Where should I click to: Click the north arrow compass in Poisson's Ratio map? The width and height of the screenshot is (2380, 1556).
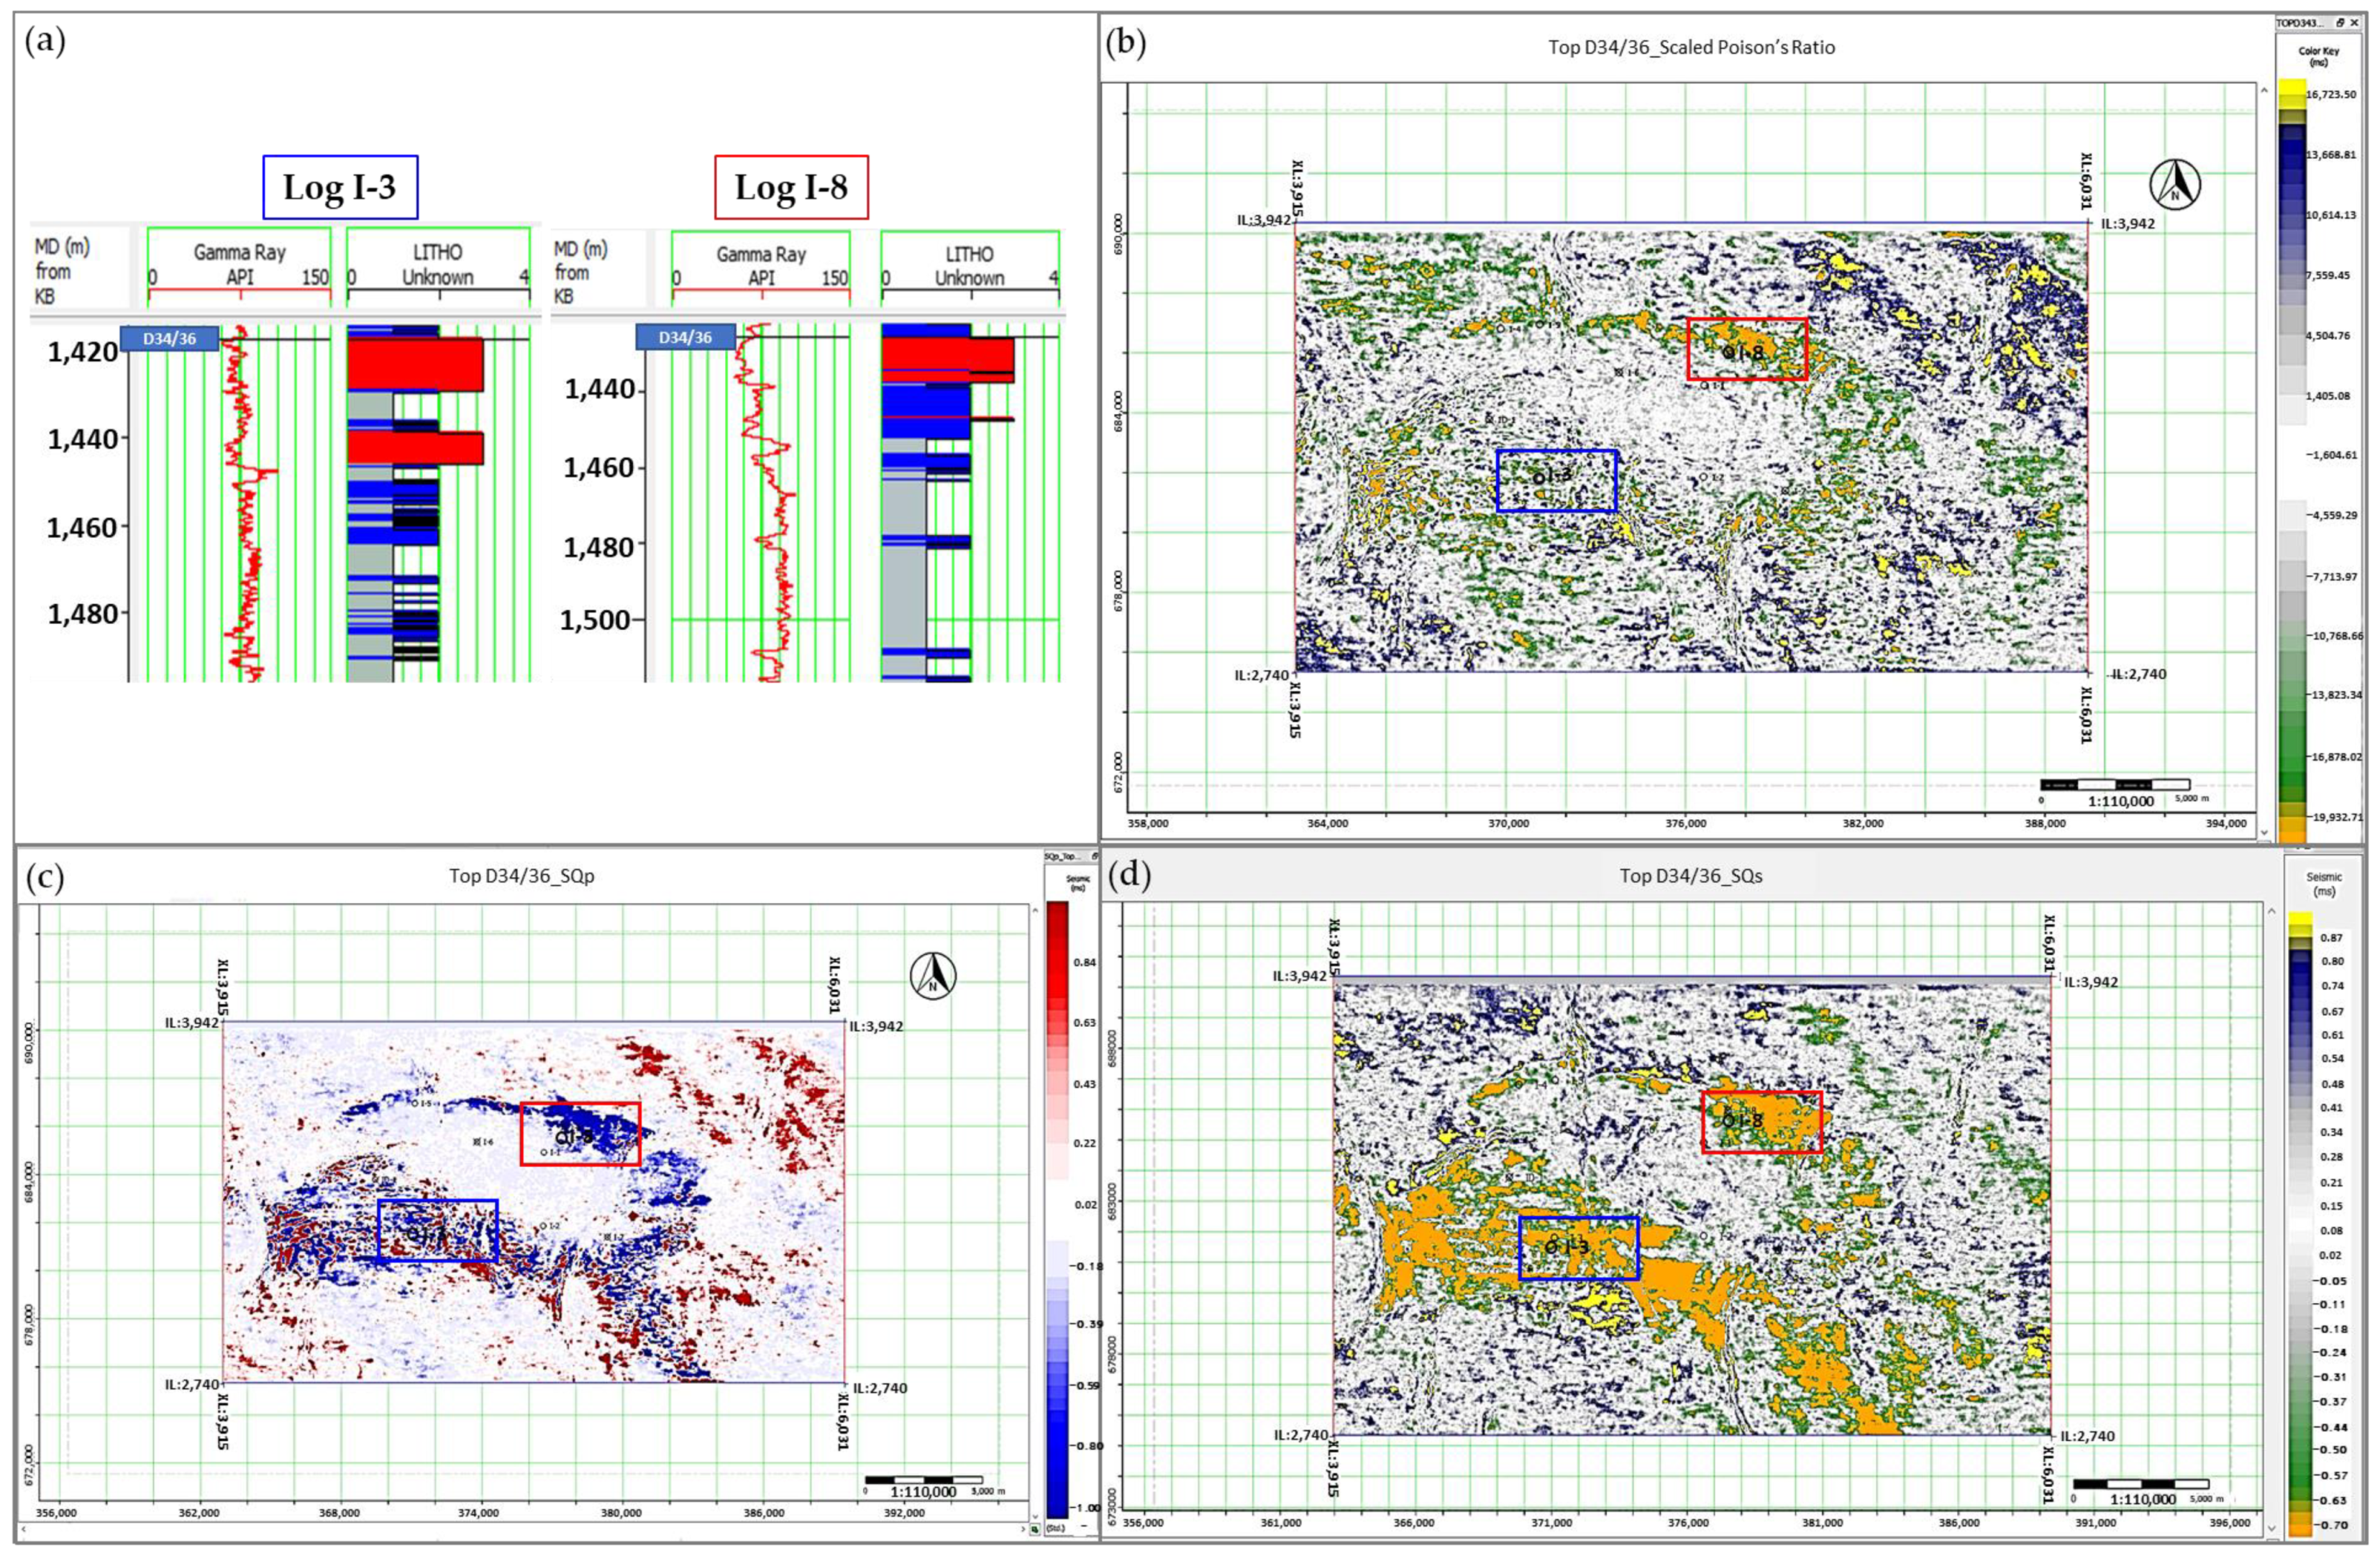[2175, 185]
